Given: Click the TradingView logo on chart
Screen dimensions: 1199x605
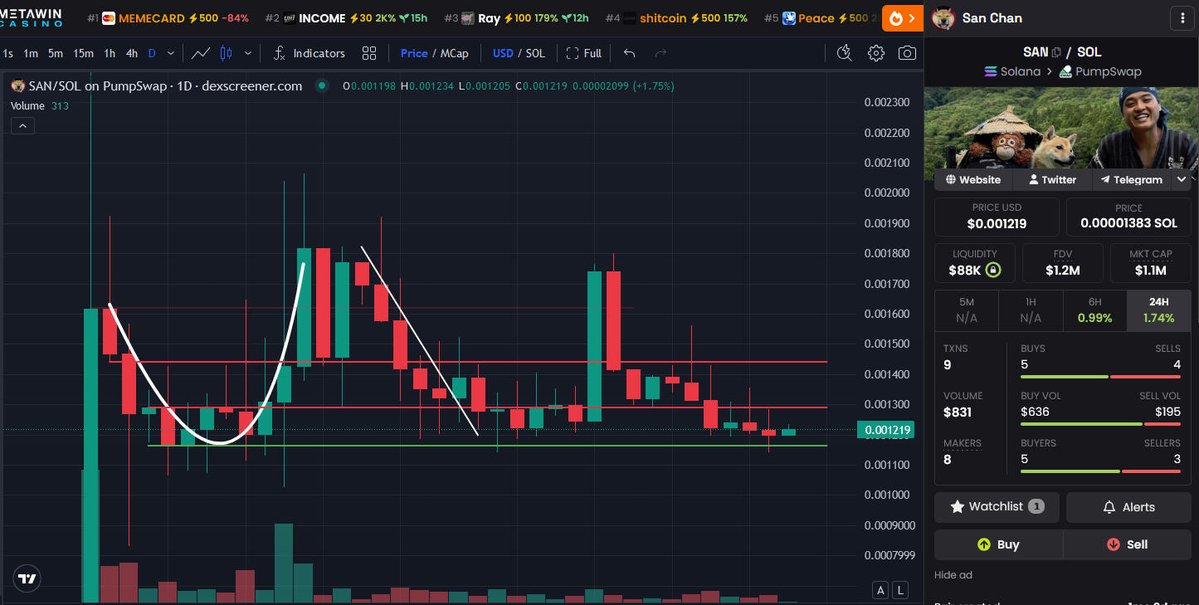Looking at the screenshot, I should tap(27, 579).
